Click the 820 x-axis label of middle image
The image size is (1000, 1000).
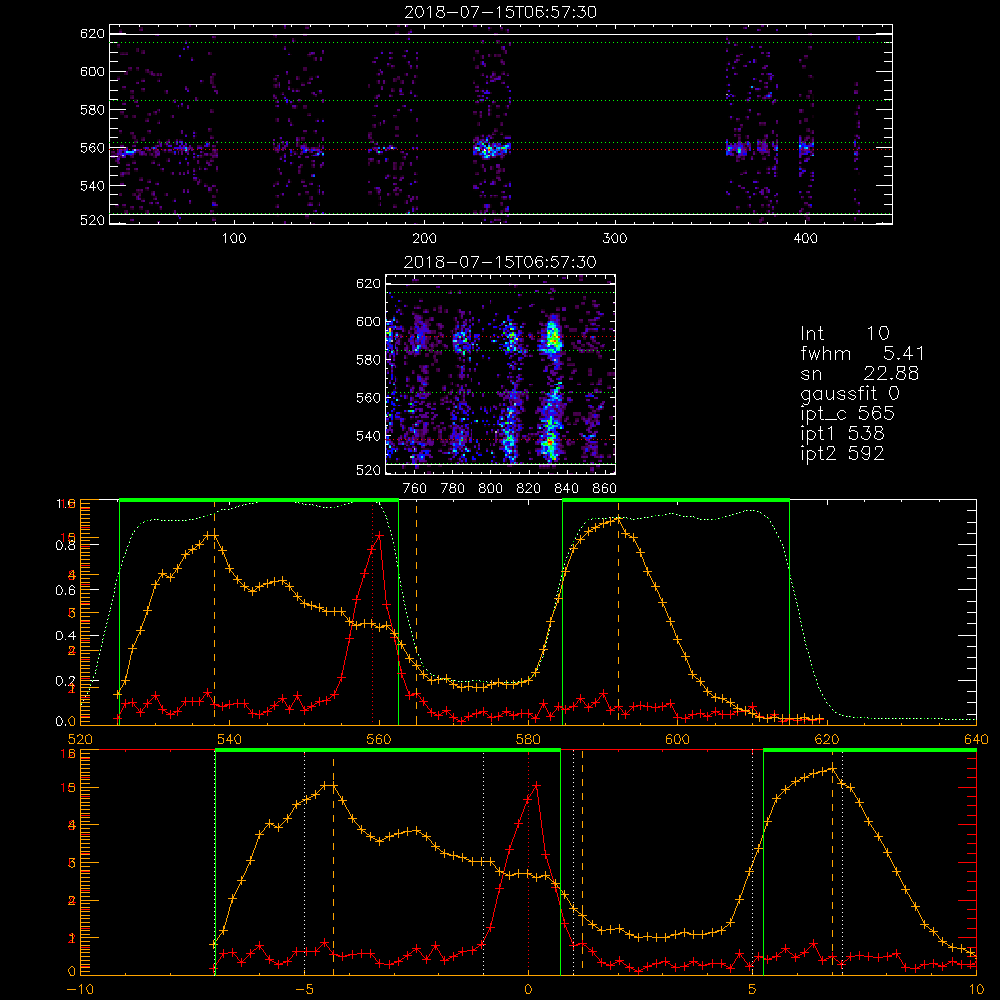pos(529,489)
